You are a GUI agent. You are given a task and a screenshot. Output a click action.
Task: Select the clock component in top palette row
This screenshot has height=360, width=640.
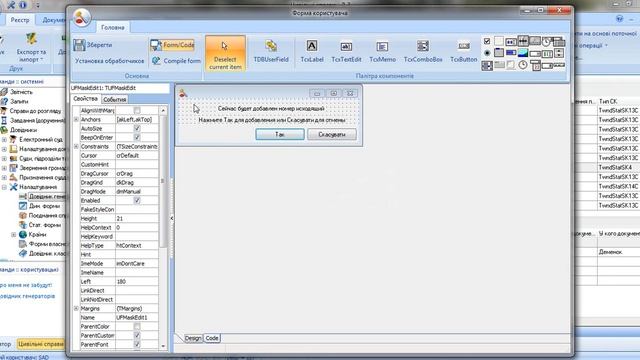547,41
